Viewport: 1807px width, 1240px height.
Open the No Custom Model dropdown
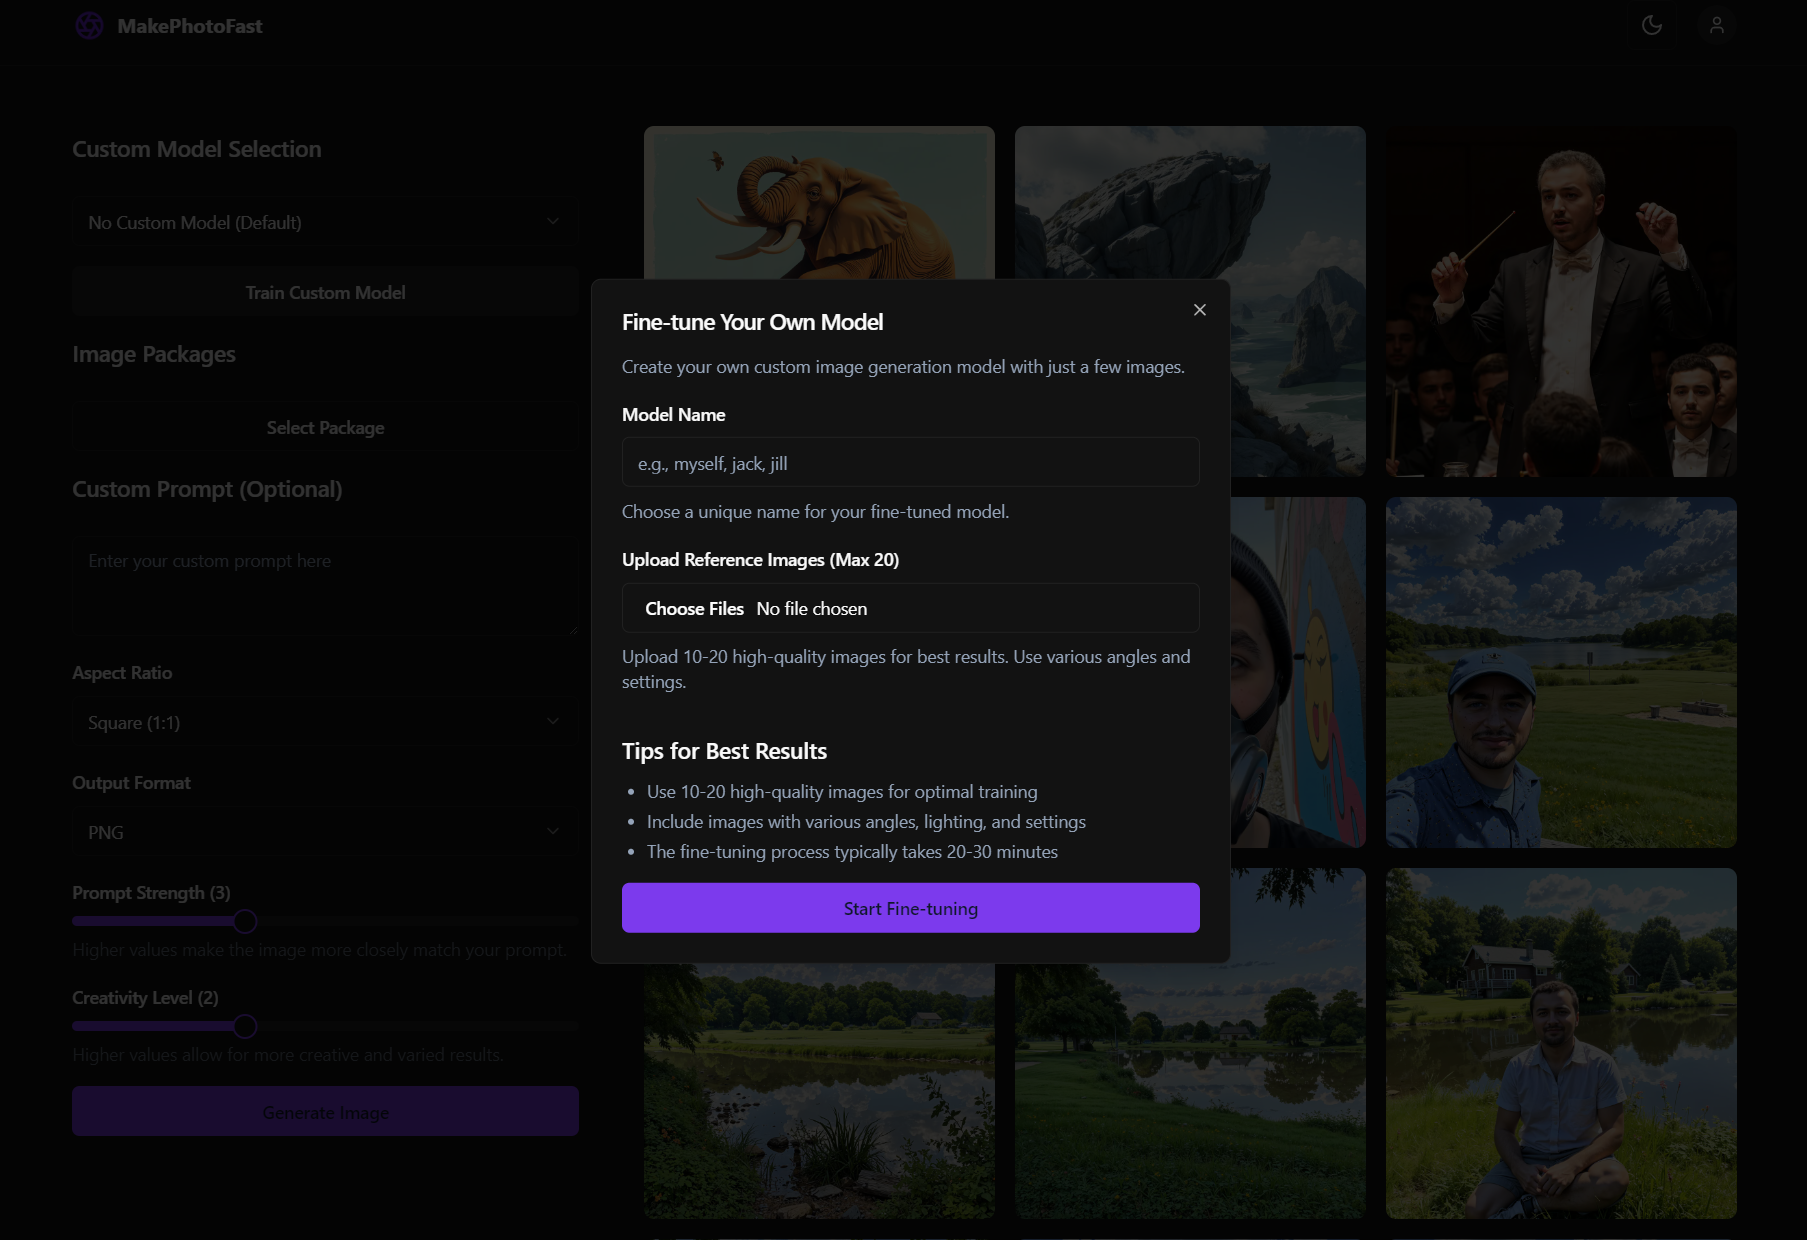[325, 222]
